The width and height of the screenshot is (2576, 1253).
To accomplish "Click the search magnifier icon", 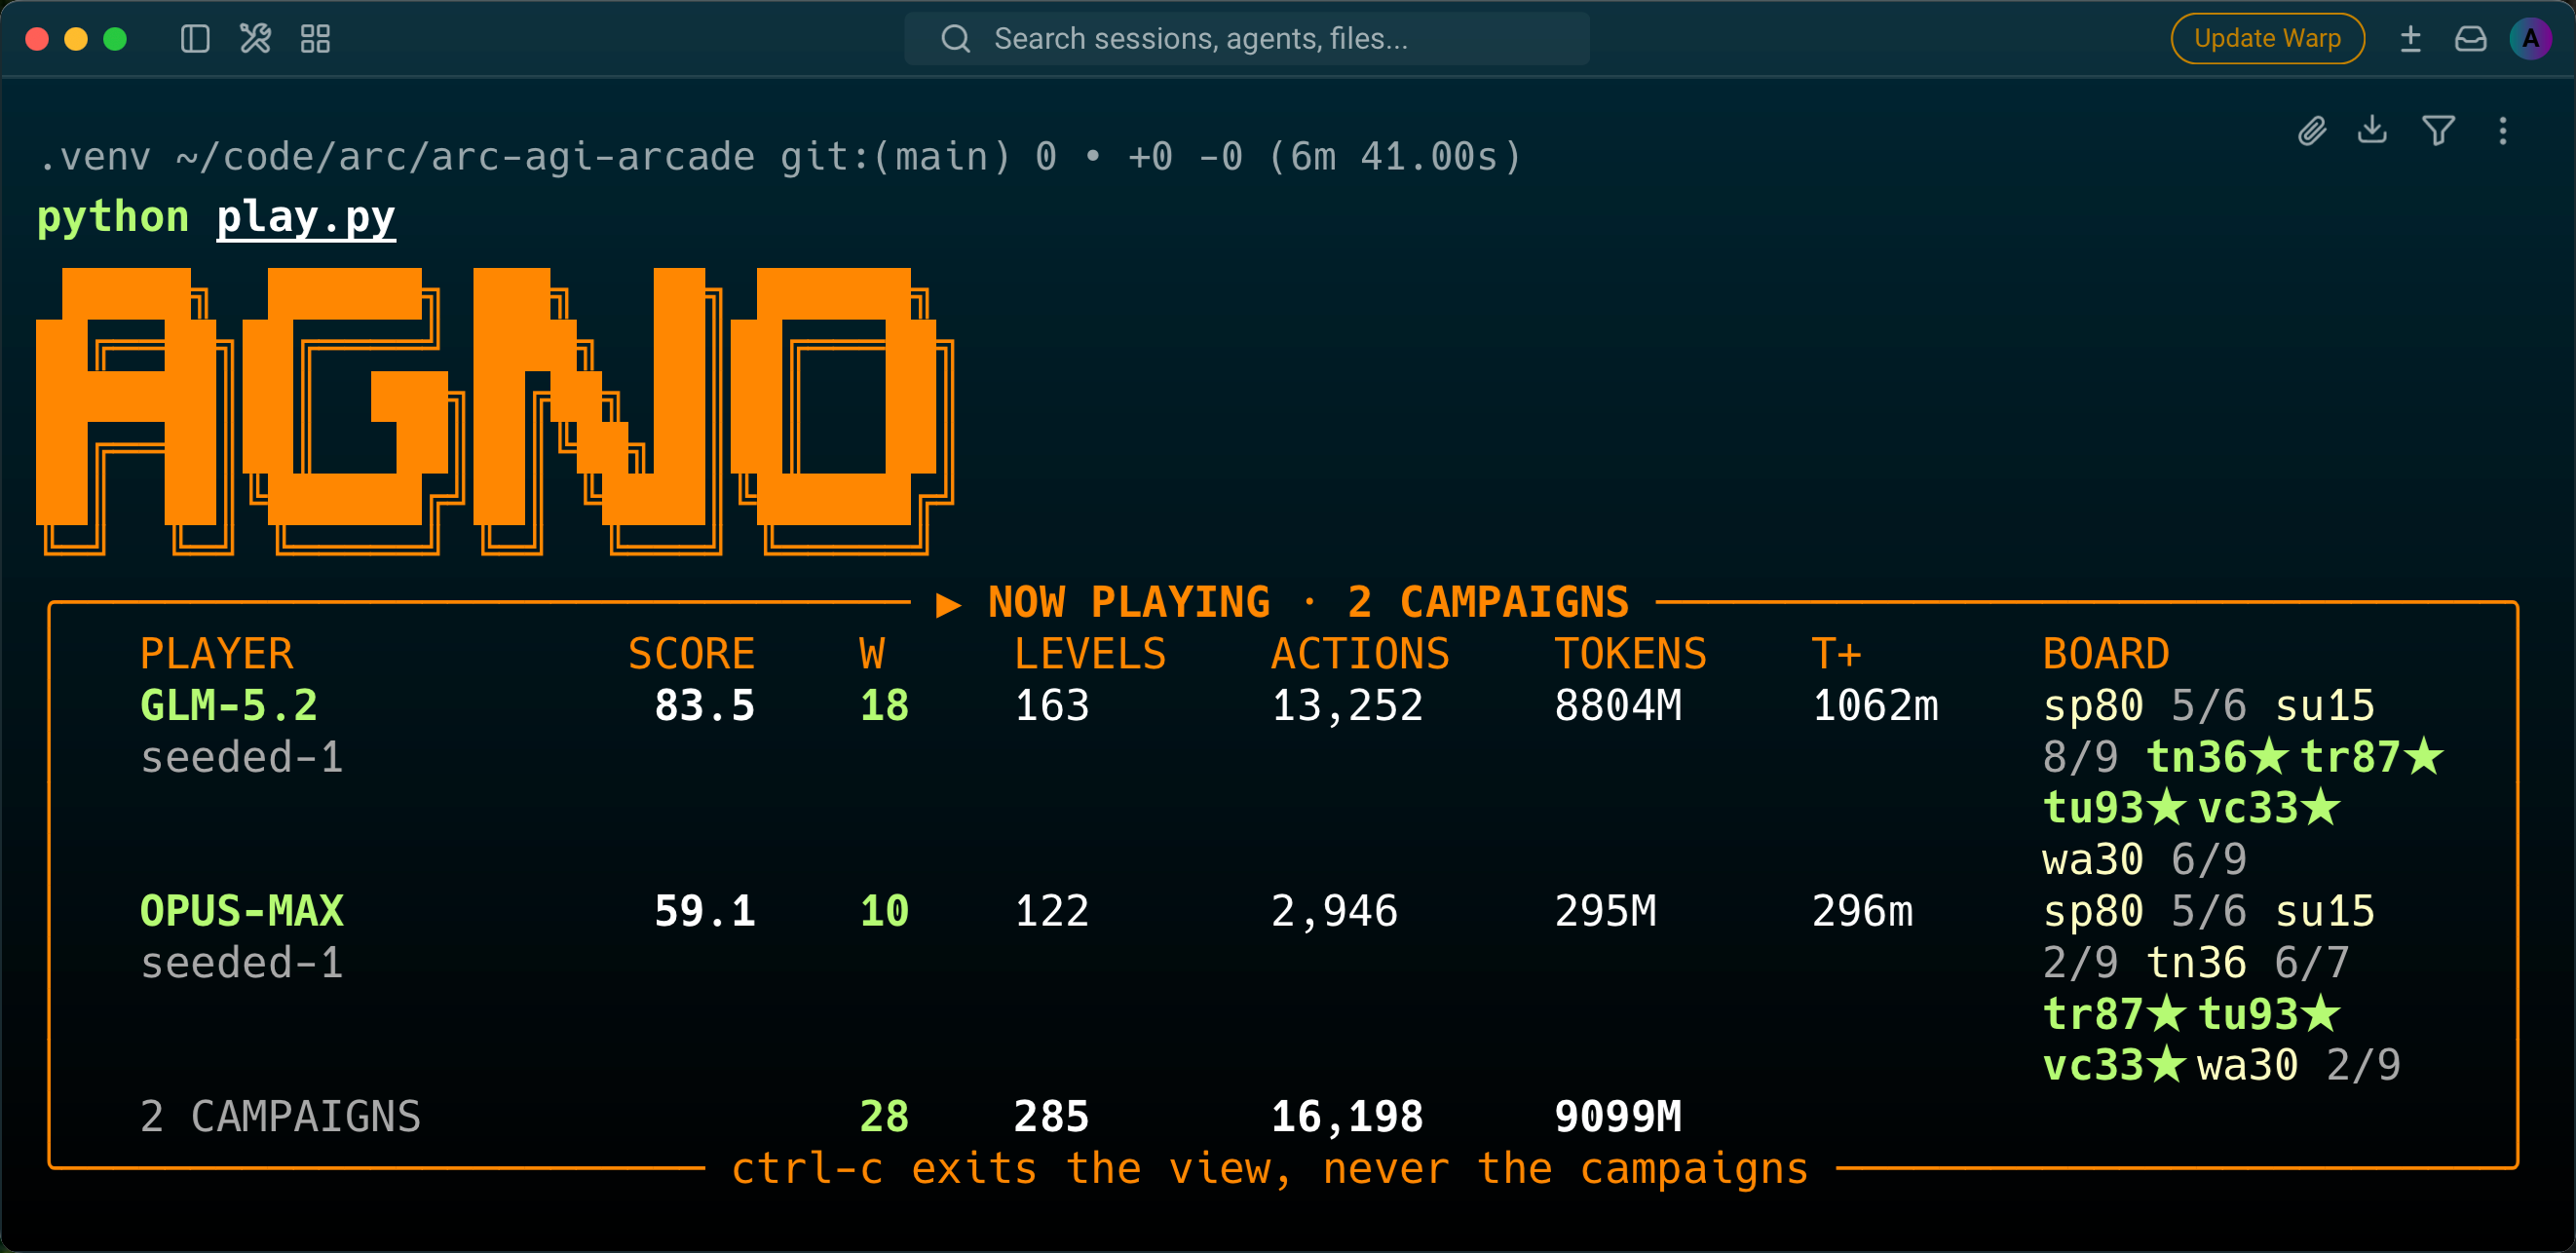I will 956,39.
